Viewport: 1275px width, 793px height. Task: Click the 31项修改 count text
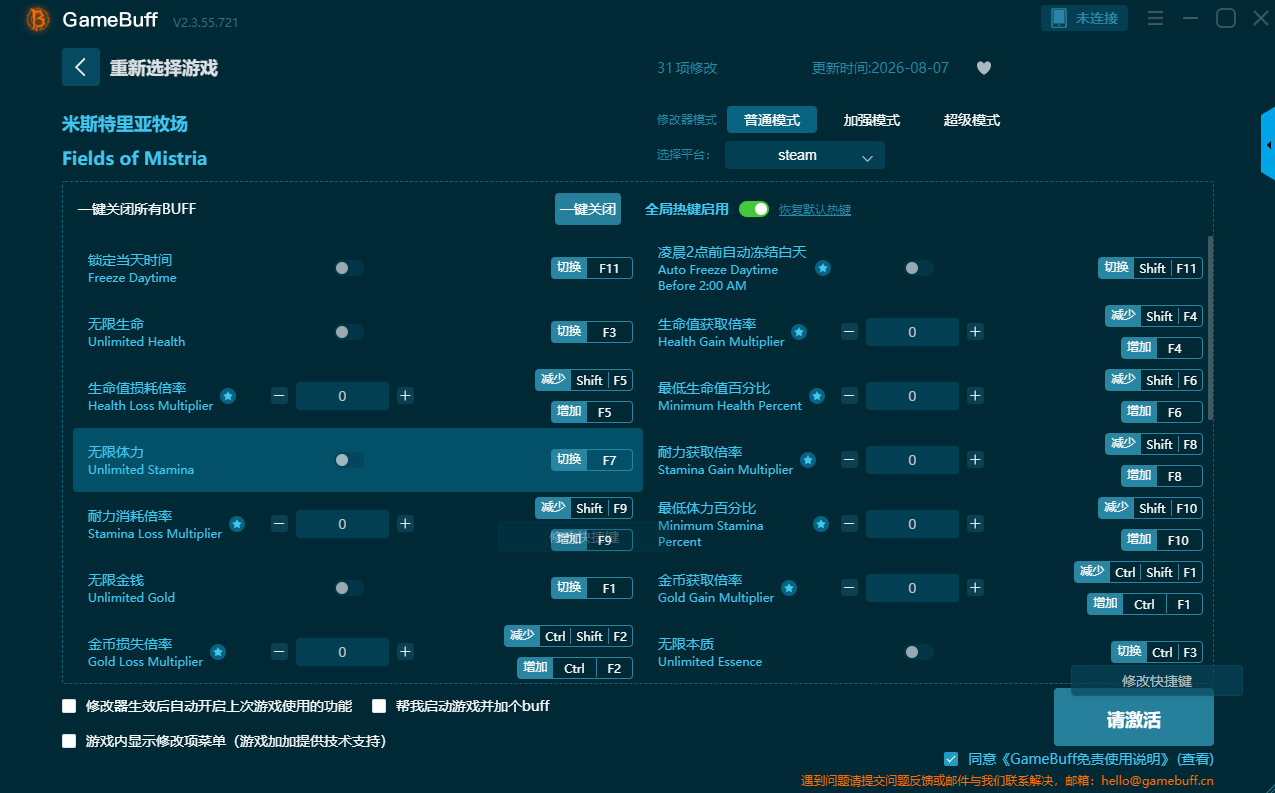click(x=687, y=68)
